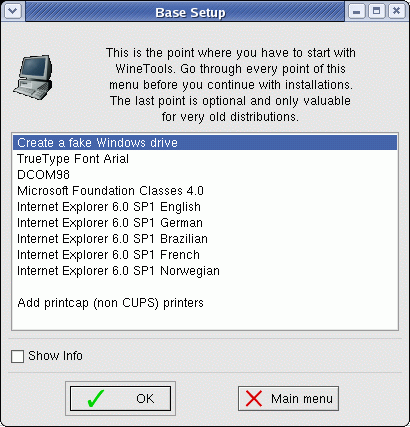410x427 pixels.
Task: Click the red X icon on Main menu
Action: pos(254,399)
